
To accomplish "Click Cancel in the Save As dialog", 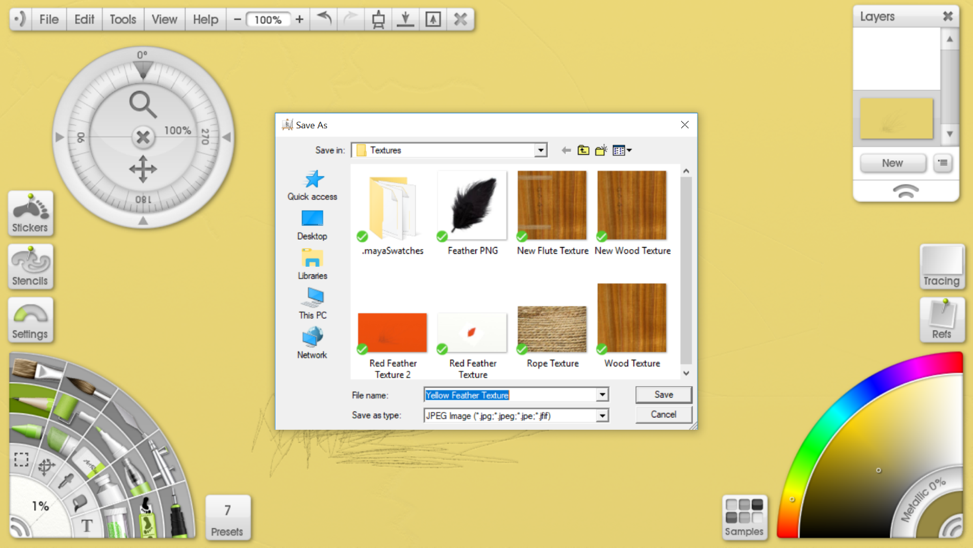I will pos(663,414).
